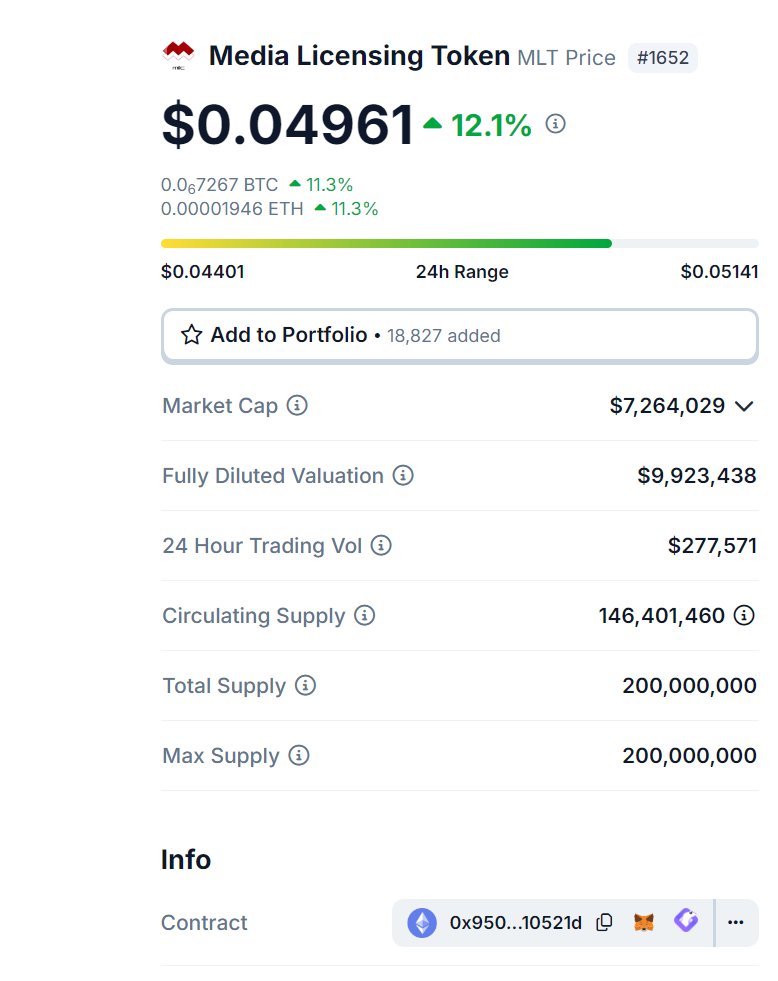Screen dimensions: 778x981
Task: Click Add to Portfolio button
Action: point(460,335)
